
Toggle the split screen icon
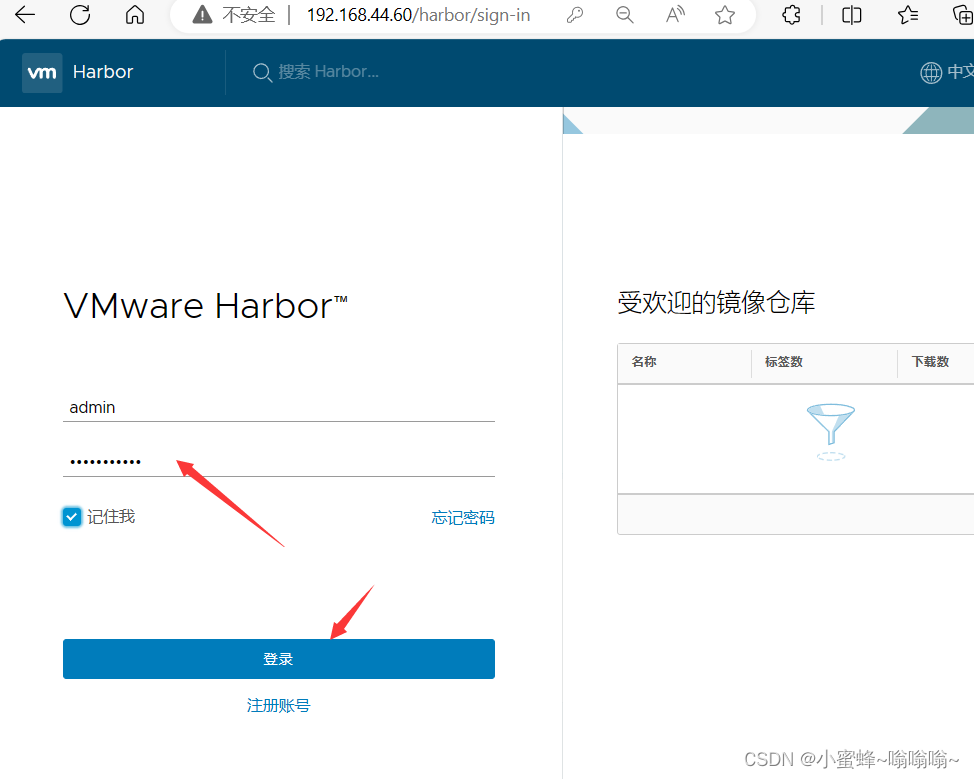click(x=852, y=14)
